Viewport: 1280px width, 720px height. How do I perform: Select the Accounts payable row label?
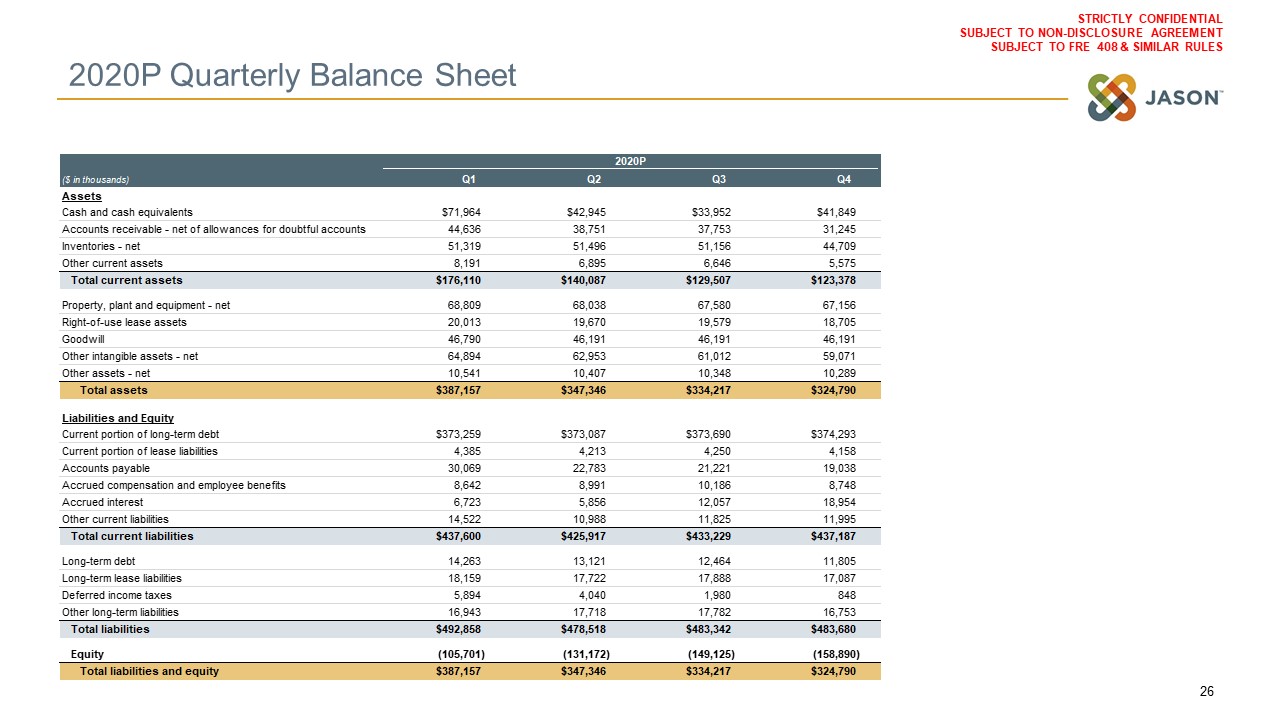[106, 468]
